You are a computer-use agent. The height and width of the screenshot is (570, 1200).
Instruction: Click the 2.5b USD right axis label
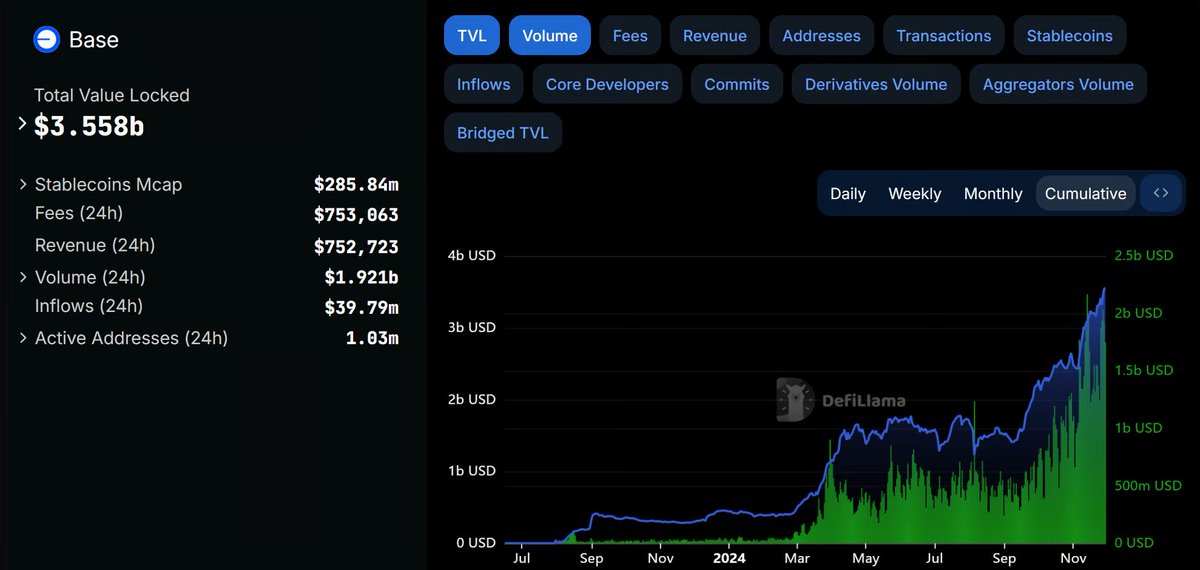1144,255
